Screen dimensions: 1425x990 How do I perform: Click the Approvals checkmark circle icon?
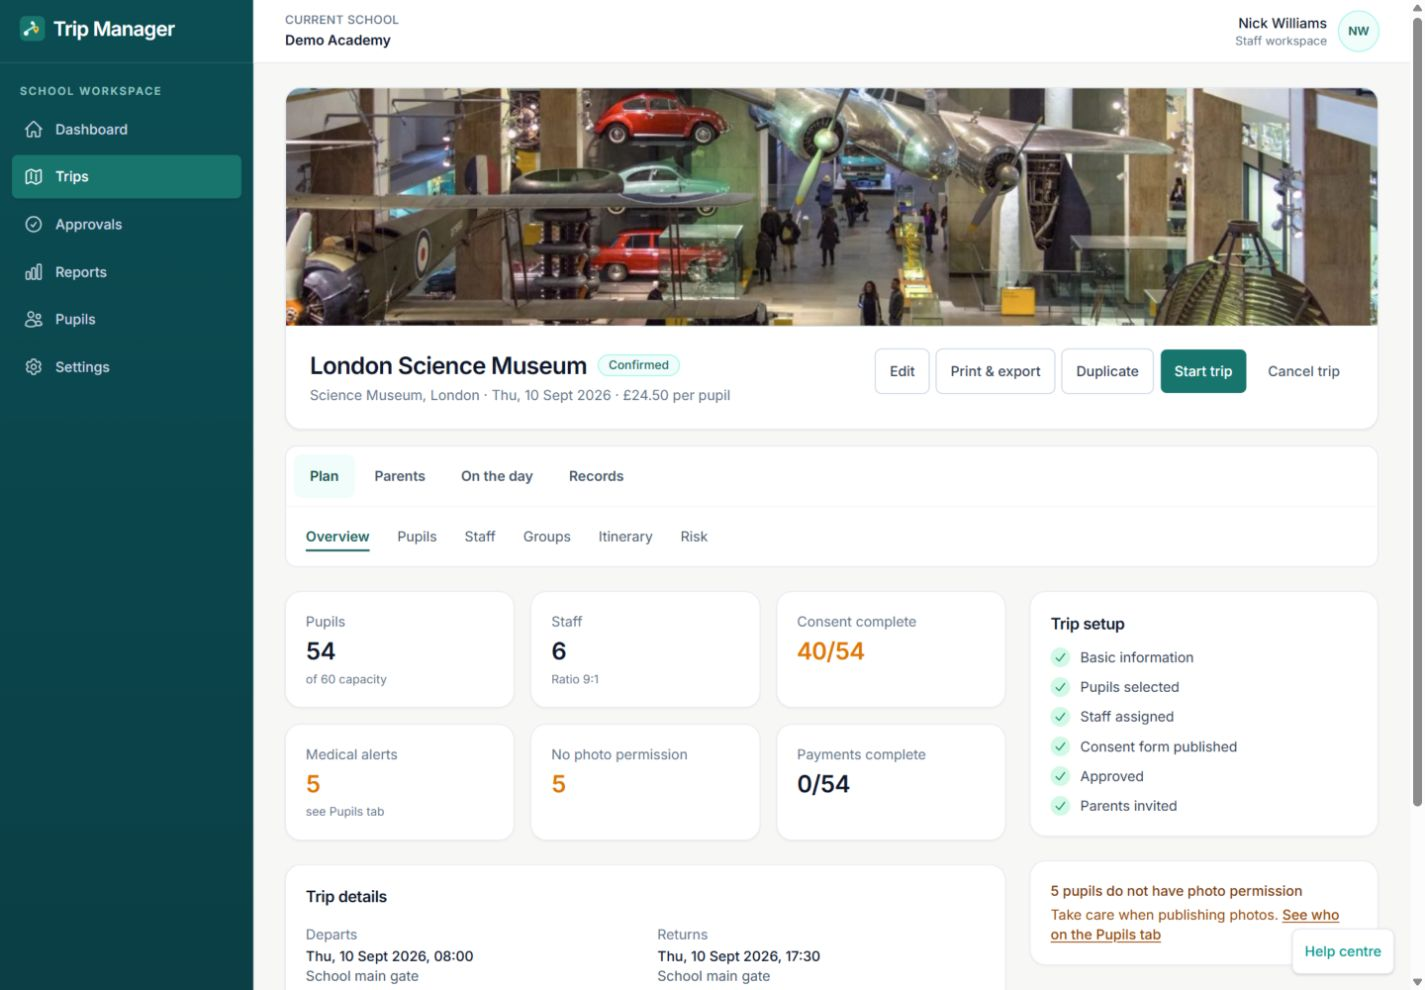pyautogui.click(x=34, y=224)
